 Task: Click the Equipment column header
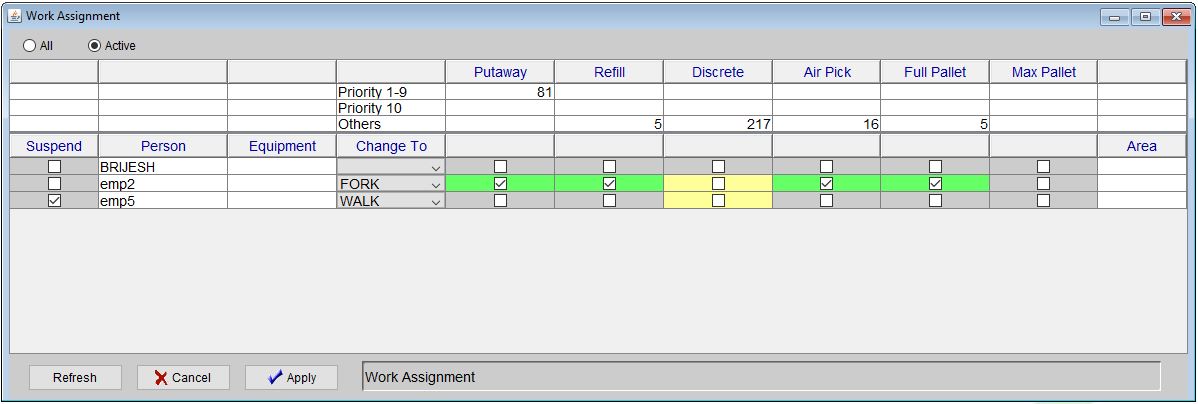[x=282, y=146]
